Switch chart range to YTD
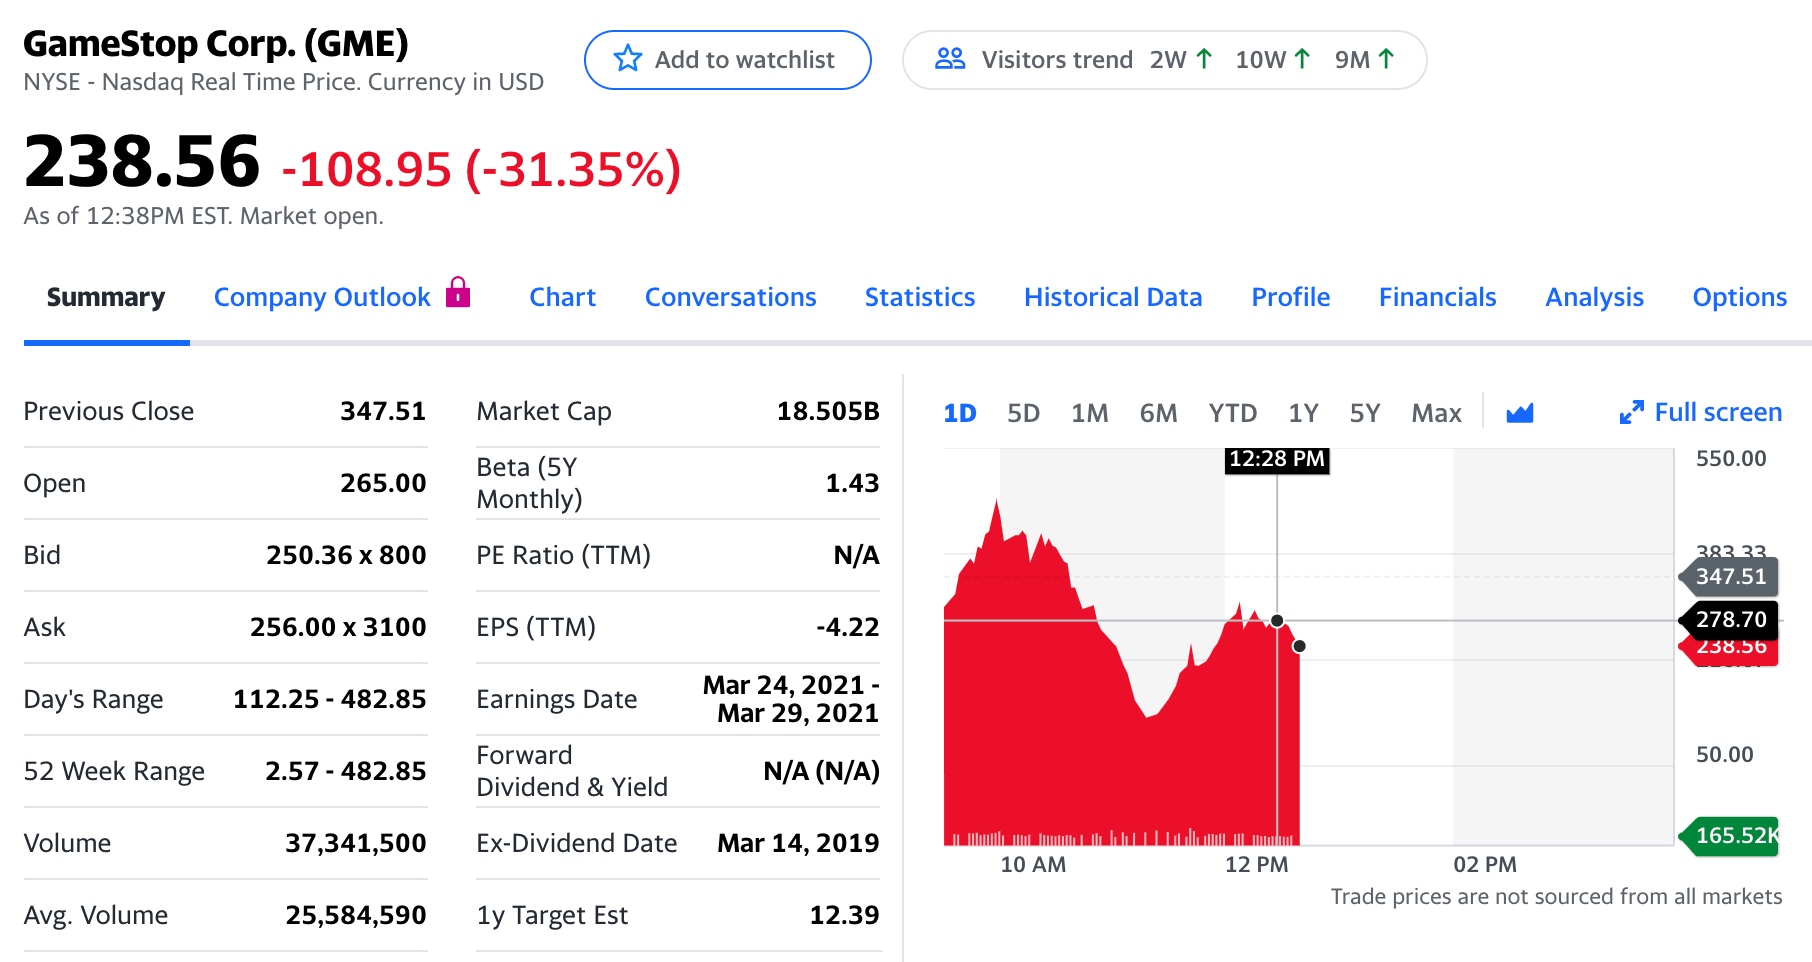The image size is (1812, 962). pos(1232,413)
